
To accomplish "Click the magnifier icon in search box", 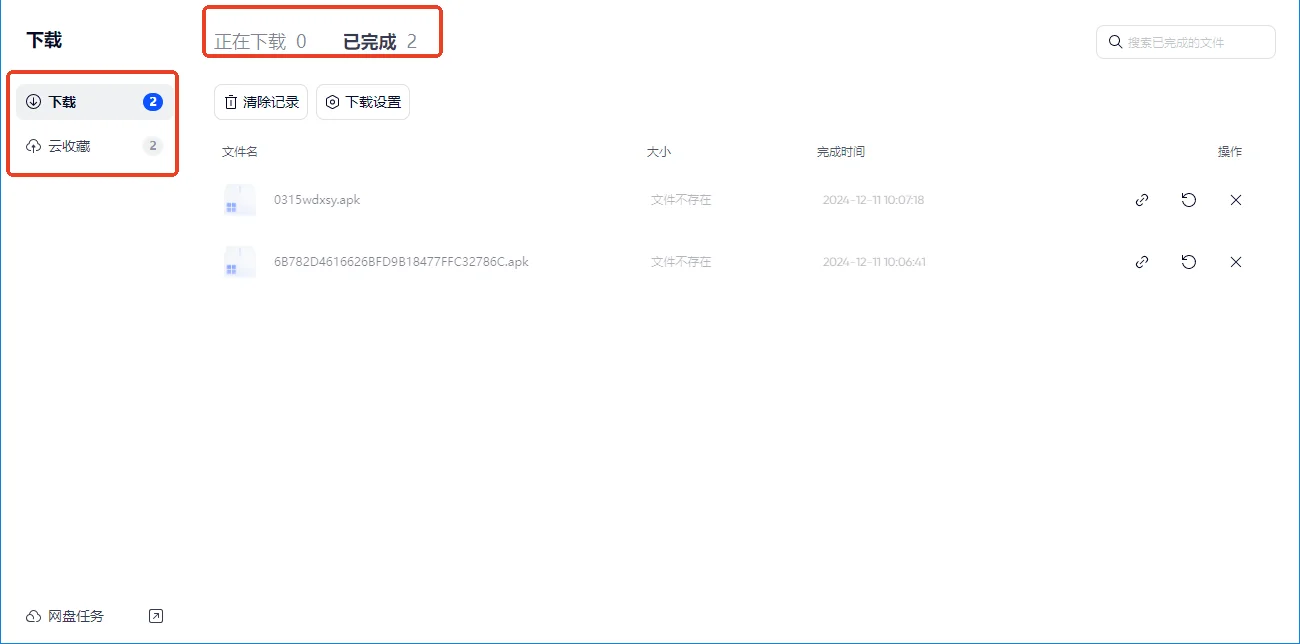I will (1115, 42).
